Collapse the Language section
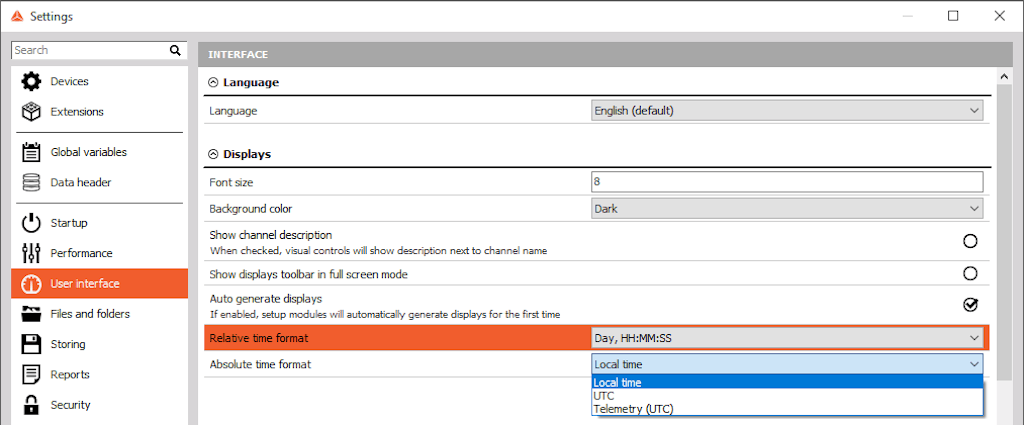Viewport: 1024px width, 425px height. (213, 83)
